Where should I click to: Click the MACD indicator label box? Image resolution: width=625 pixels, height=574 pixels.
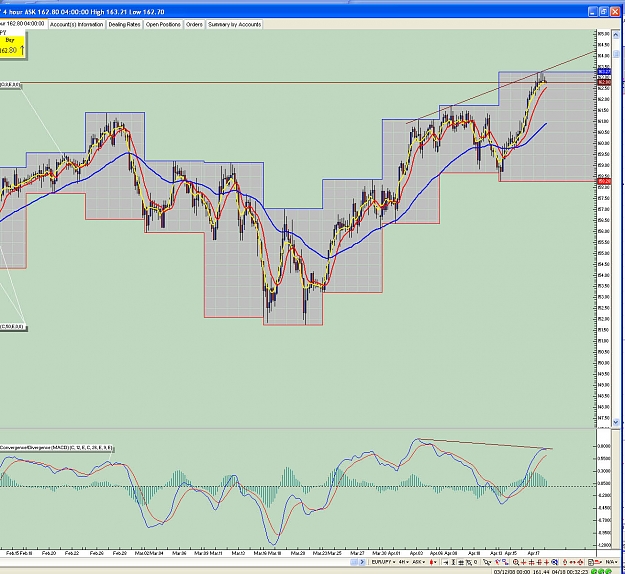pyautogui.click(x=56, y=448)
